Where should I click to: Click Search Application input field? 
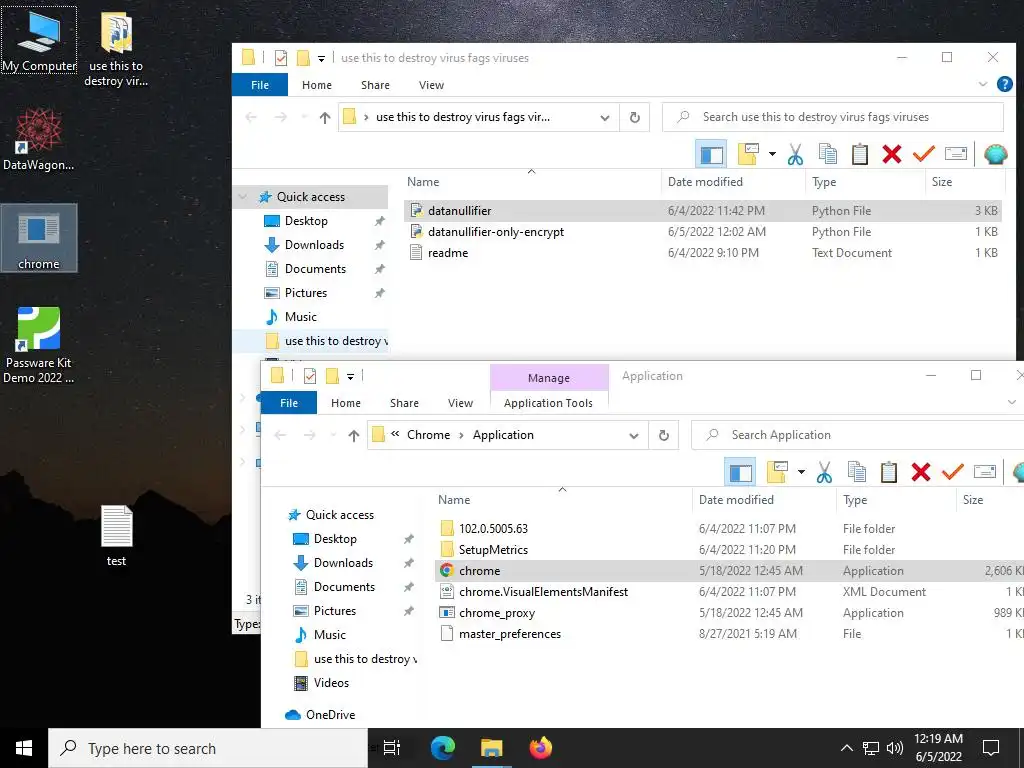click(x=857, y=435)
